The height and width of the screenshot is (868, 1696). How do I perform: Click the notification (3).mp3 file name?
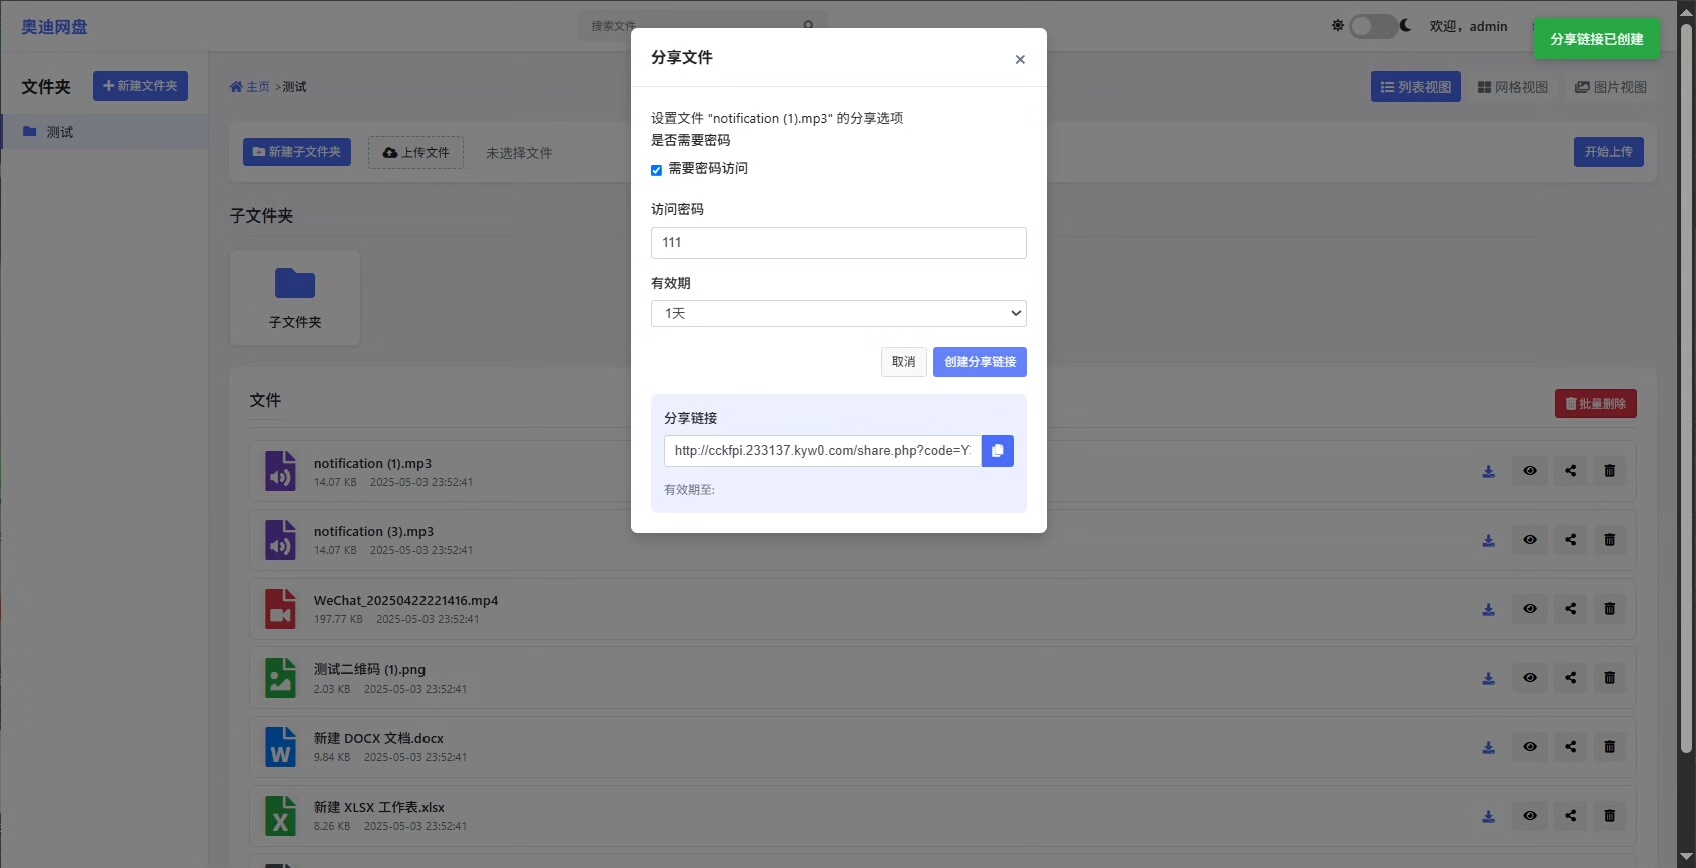pos(374,532)
